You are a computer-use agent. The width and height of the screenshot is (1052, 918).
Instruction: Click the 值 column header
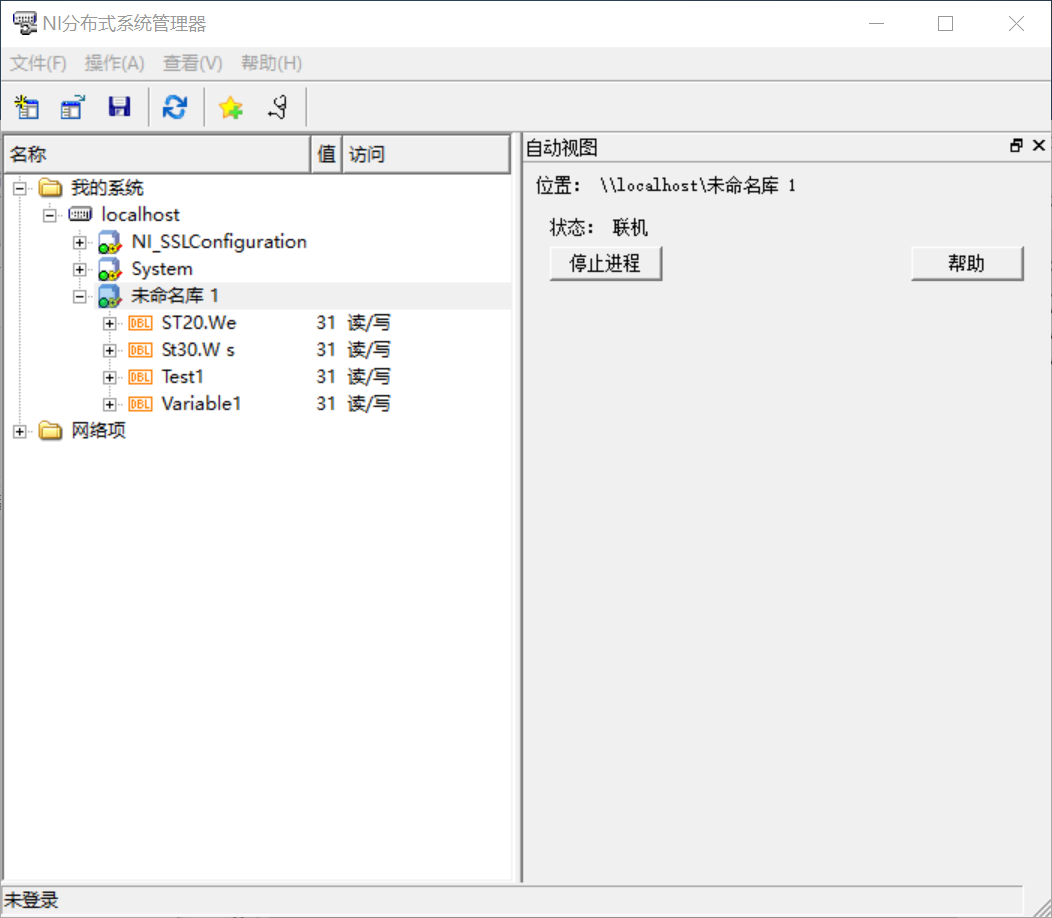[327, 154]
